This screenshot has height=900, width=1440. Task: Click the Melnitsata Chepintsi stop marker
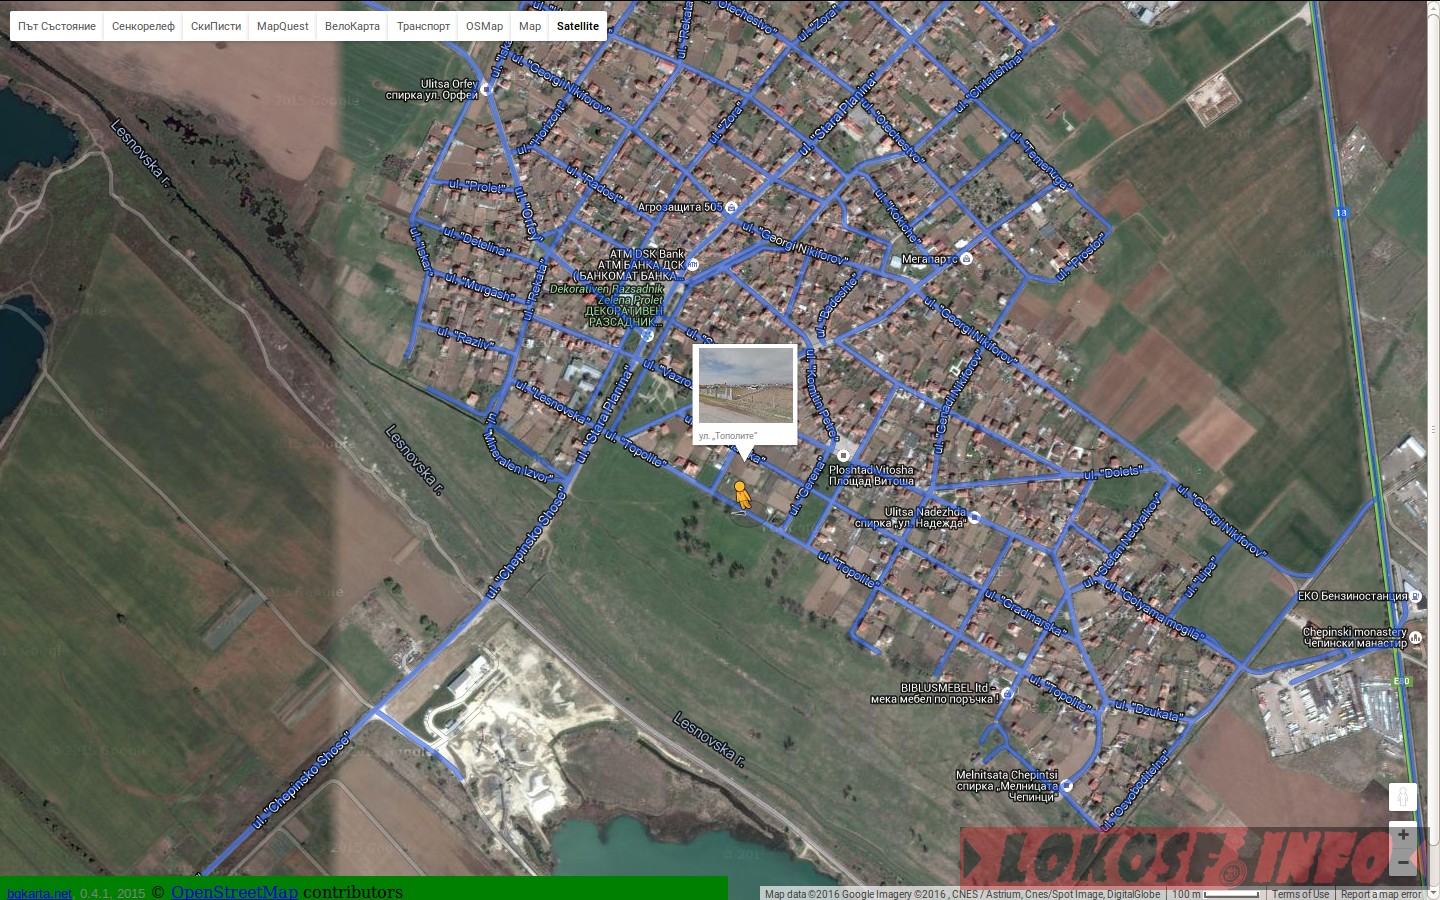[1067, 786]
